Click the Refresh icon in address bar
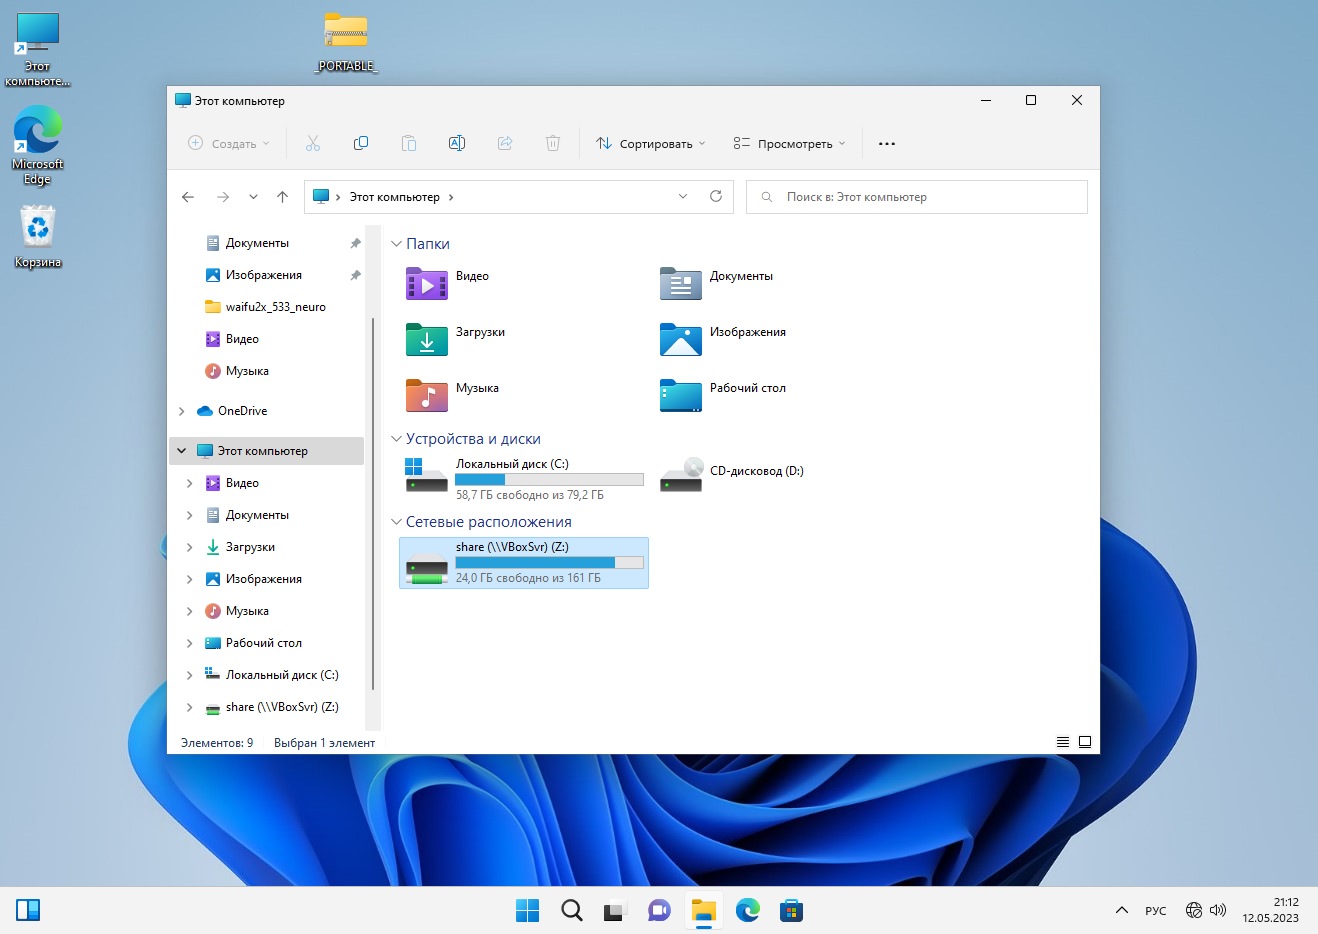 pyautogui.click(x=716, y=196)
